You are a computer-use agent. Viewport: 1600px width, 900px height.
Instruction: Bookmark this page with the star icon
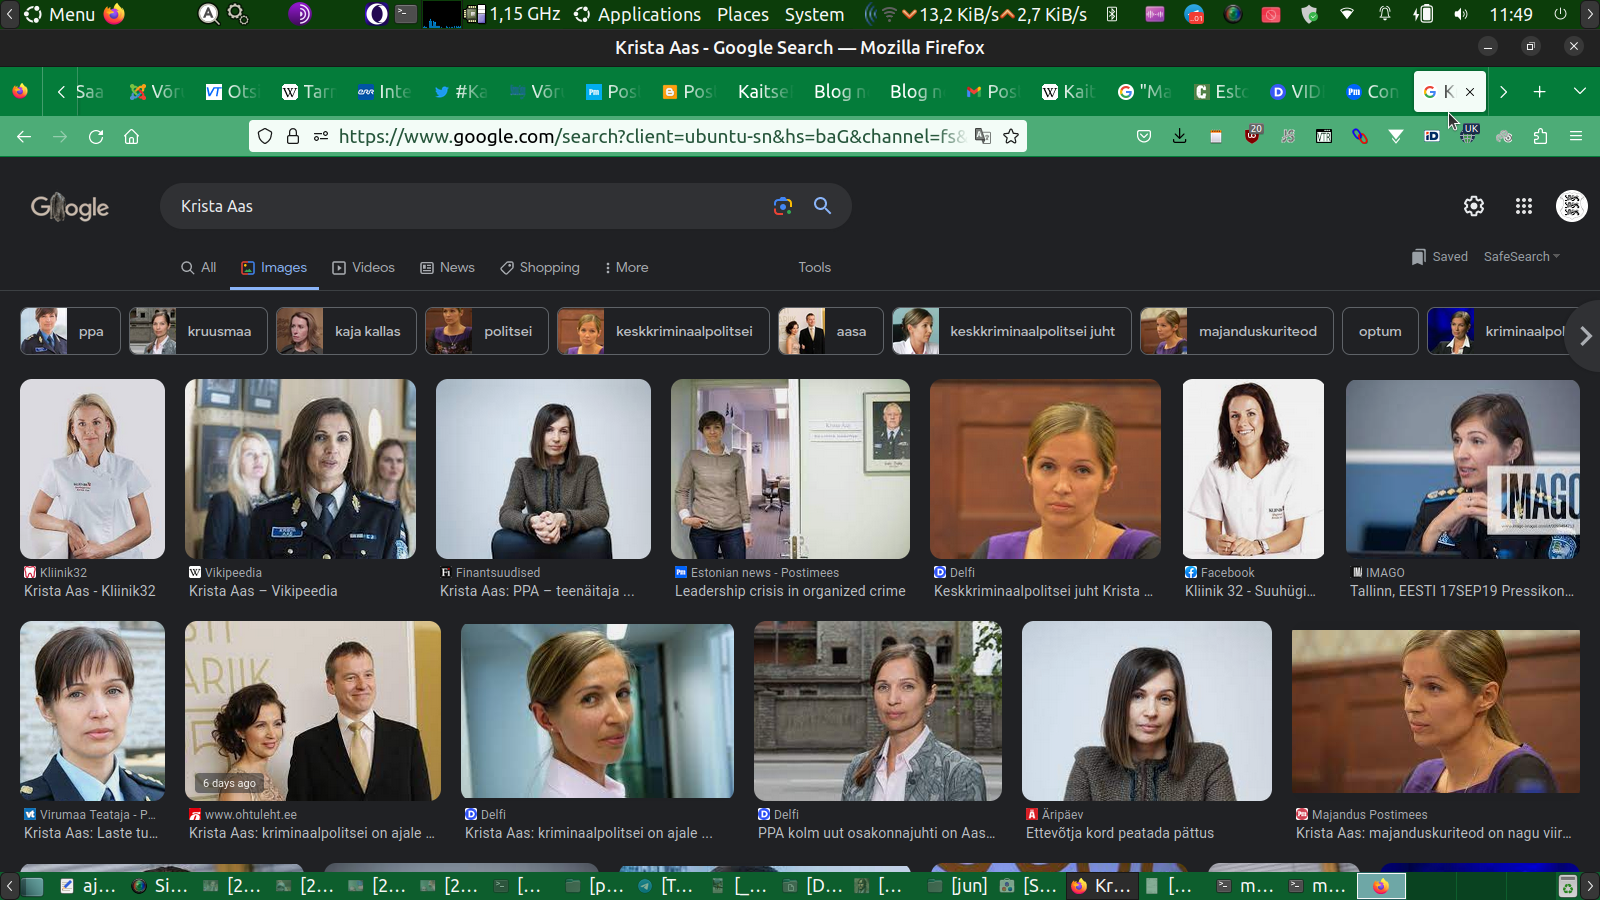point(1011,136)
